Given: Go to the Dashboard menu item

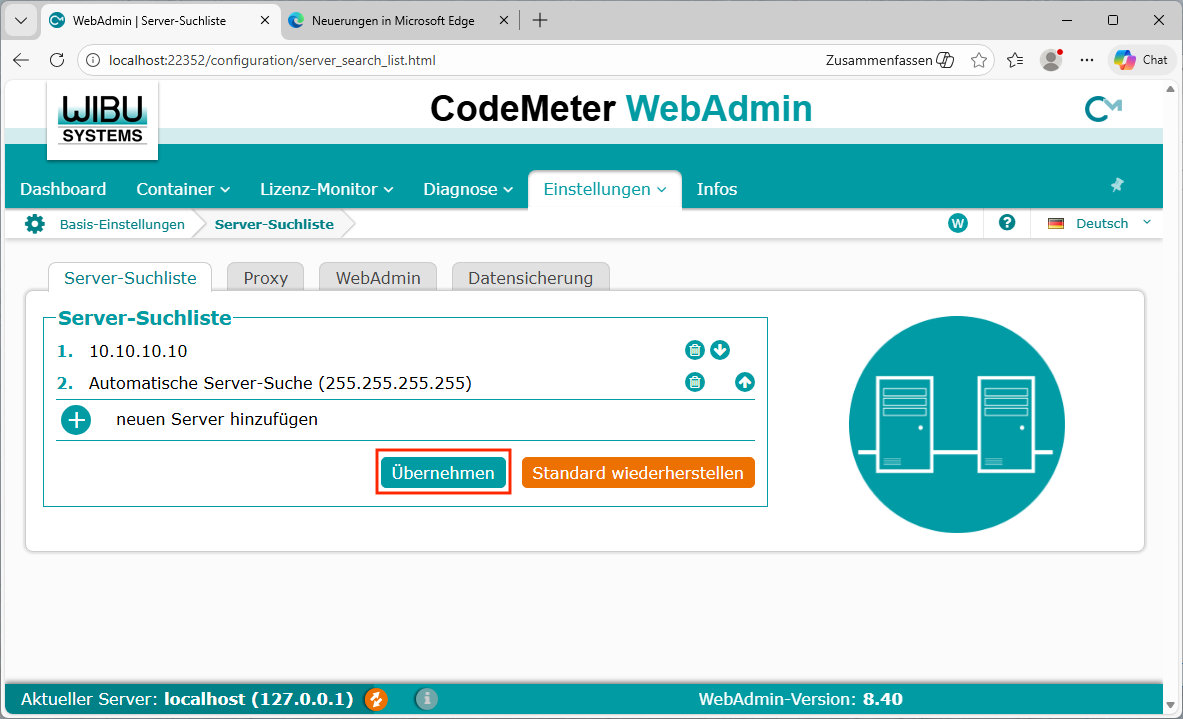Looking at the screenshot, I should click(63, 189).
